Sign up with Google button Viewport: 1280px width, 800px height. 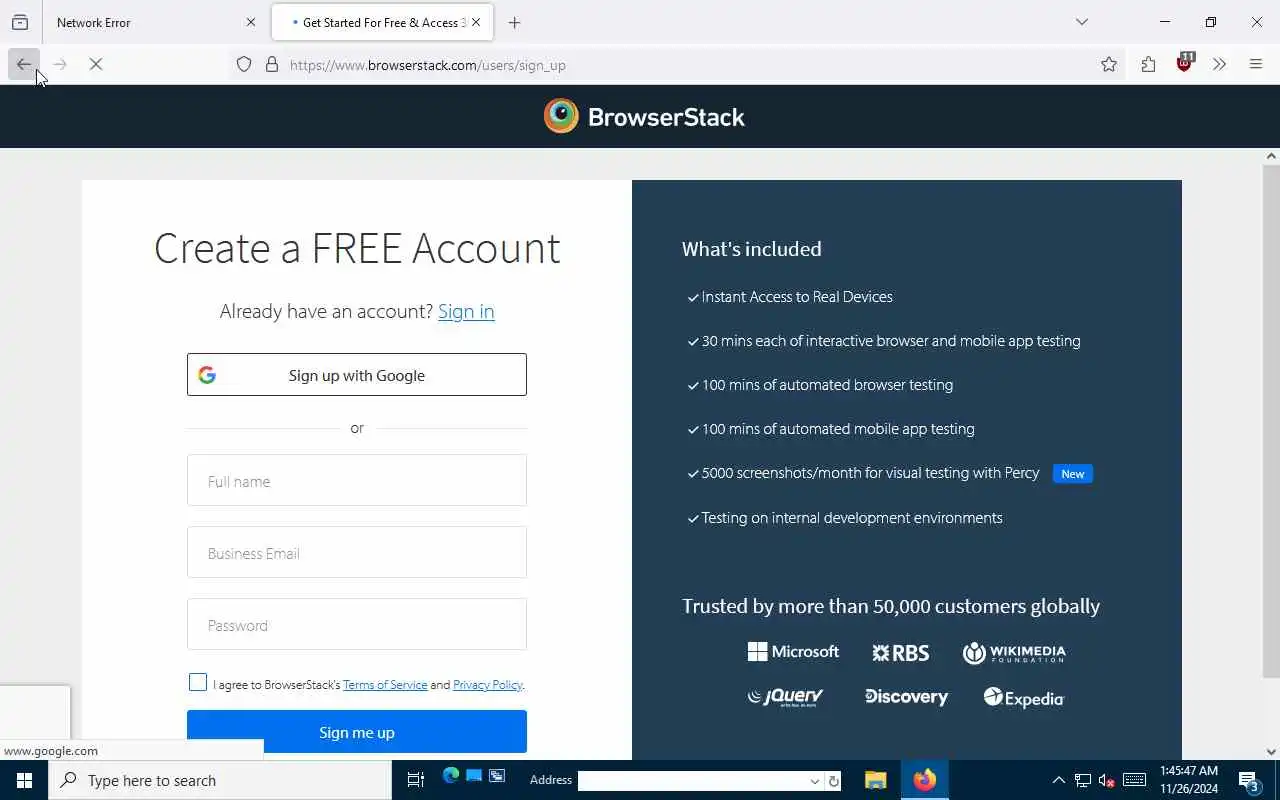[357, 375]
